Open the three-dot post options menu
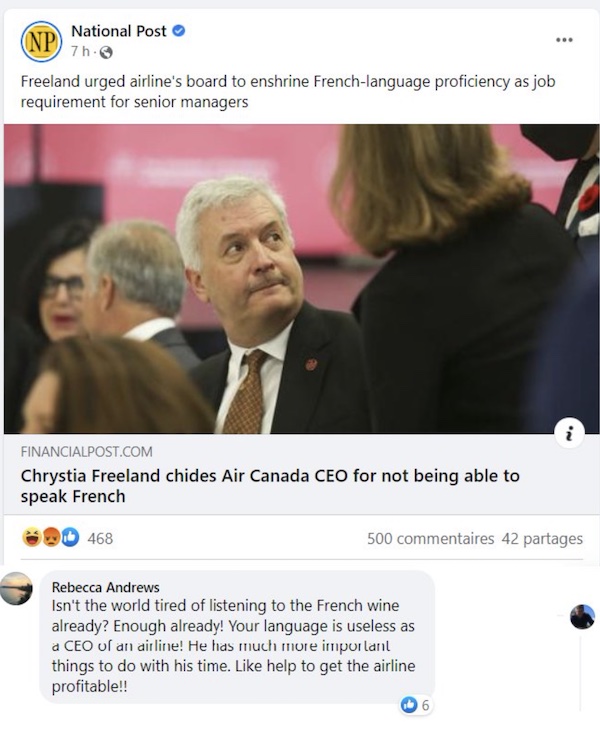Viewport: 600px width, 741px height. [x=564, y=40]
